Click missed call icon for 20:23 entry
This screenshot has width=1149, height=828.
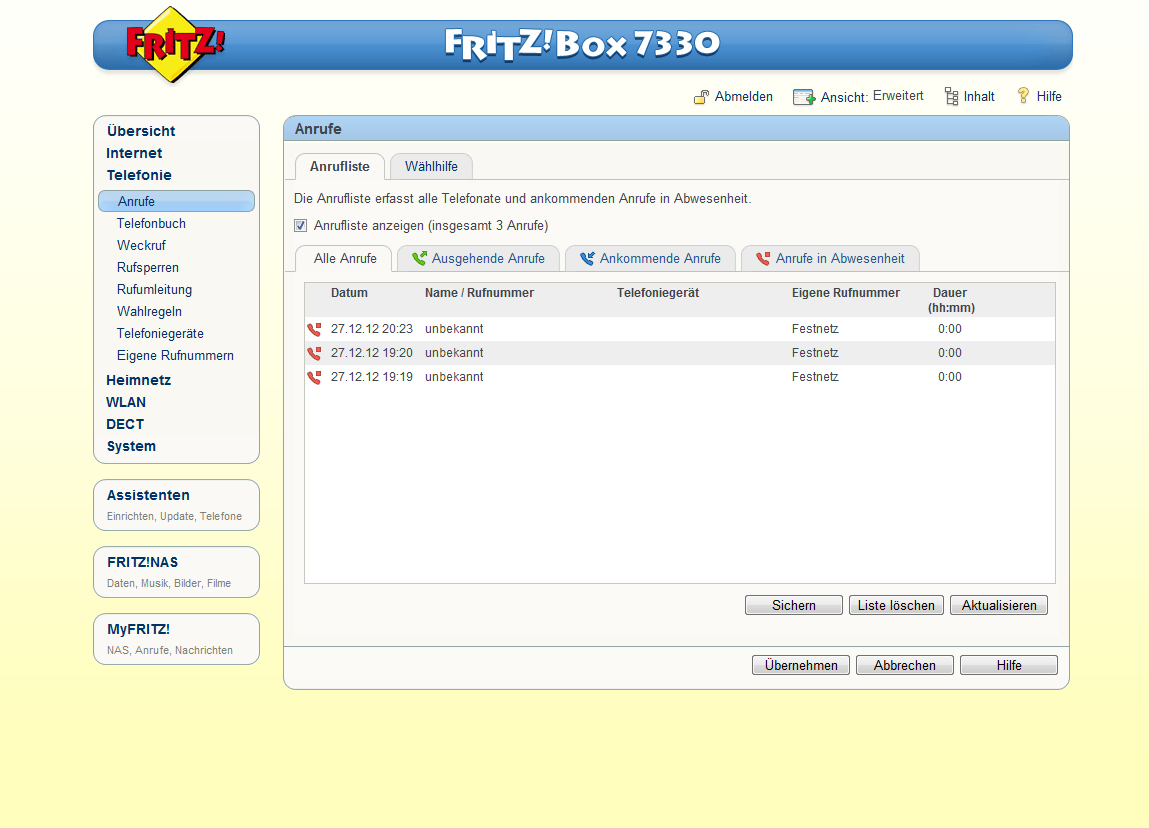(x=314, y=329)
